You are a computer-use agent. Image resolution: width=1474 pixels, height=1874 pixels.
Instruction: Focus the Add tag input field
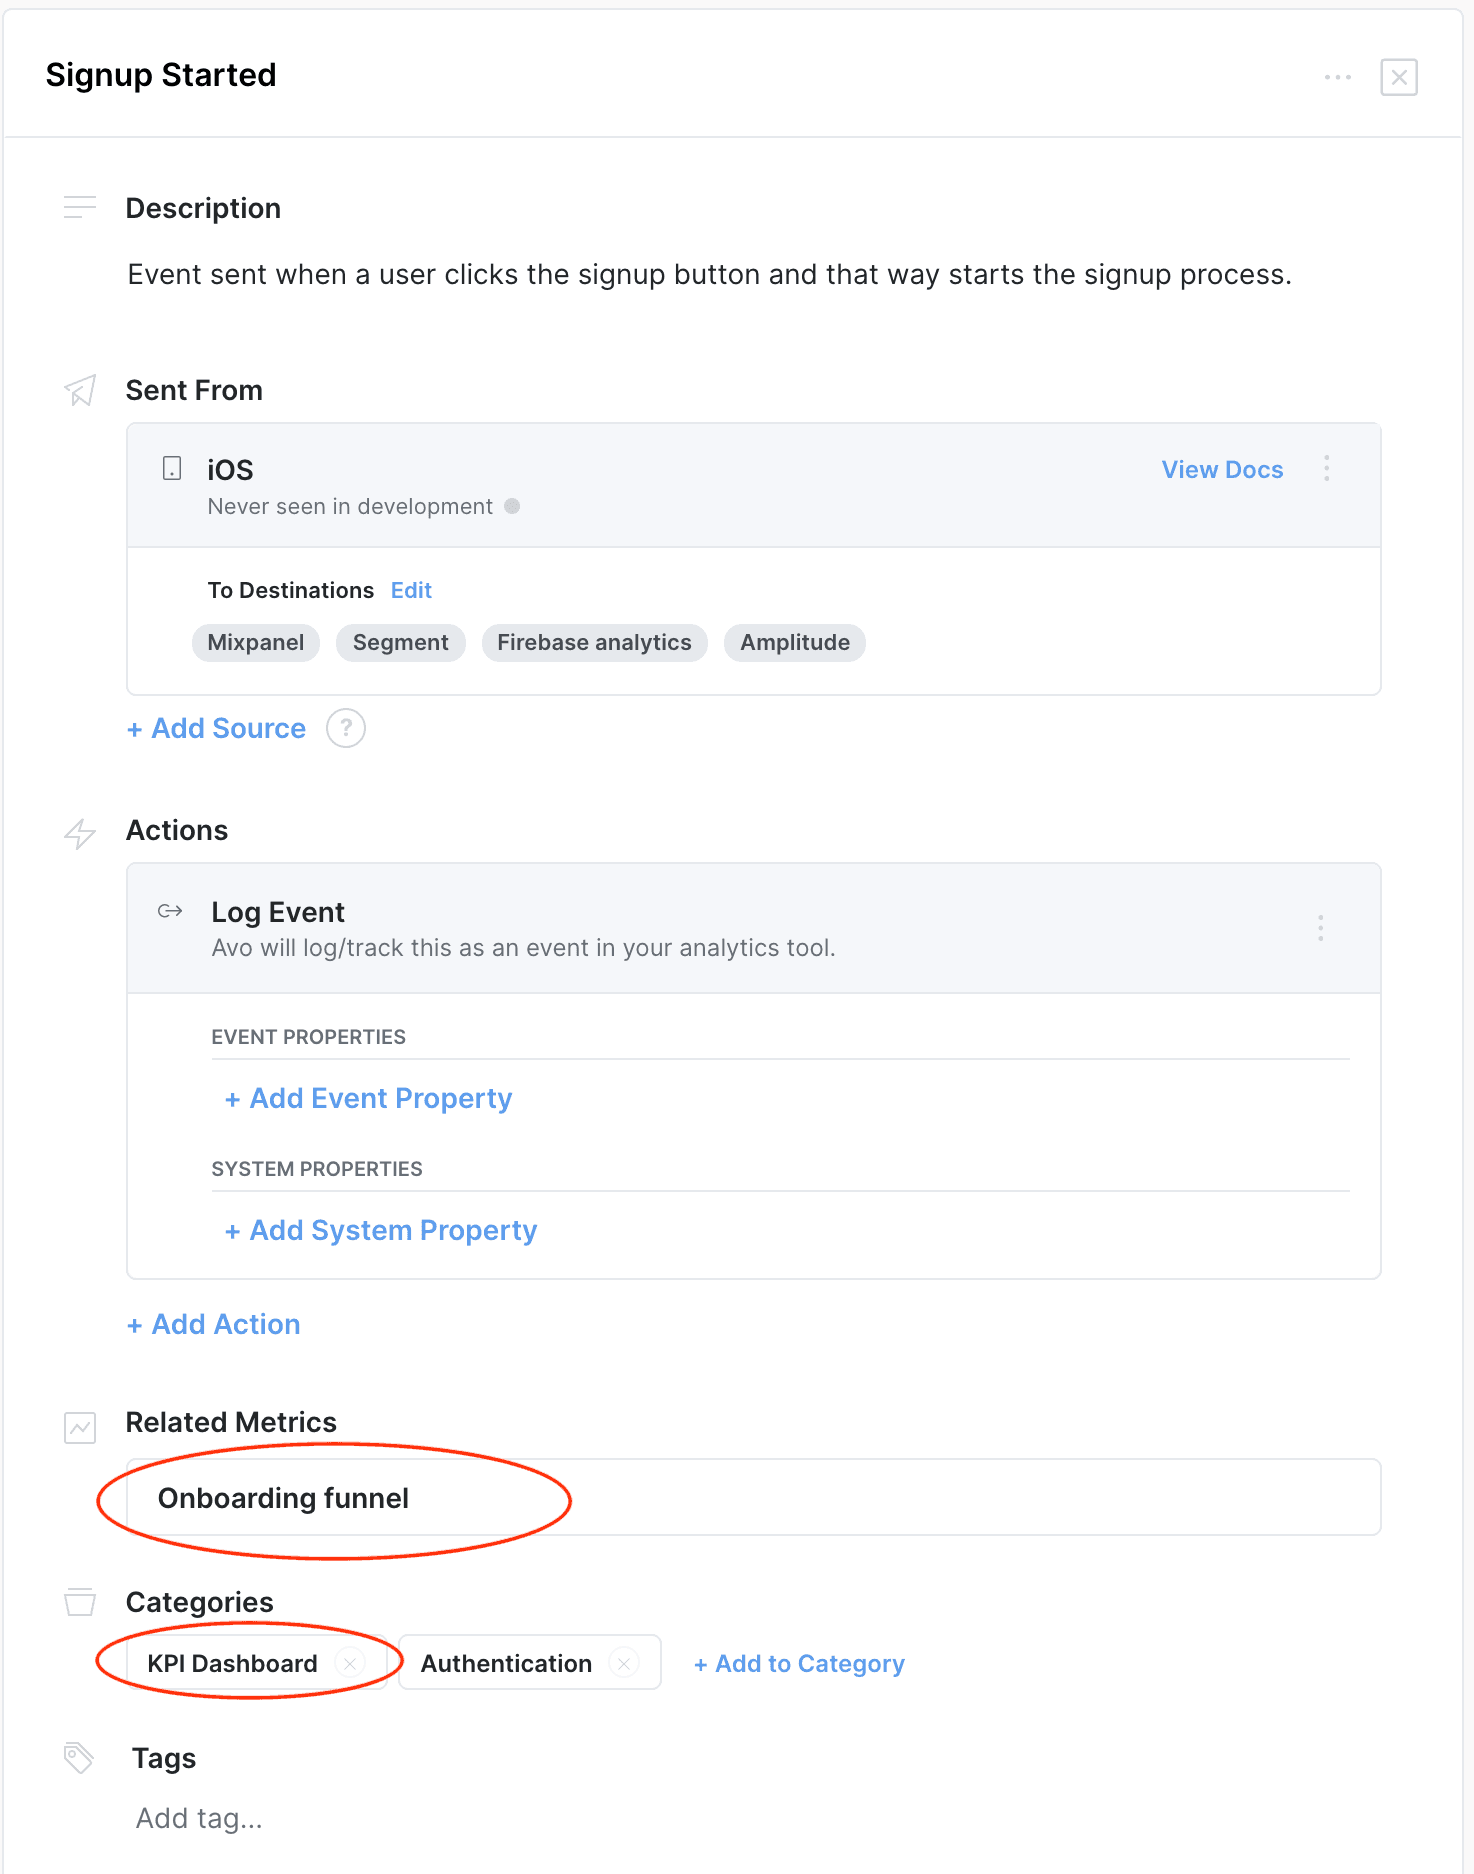pos(200,1818)
